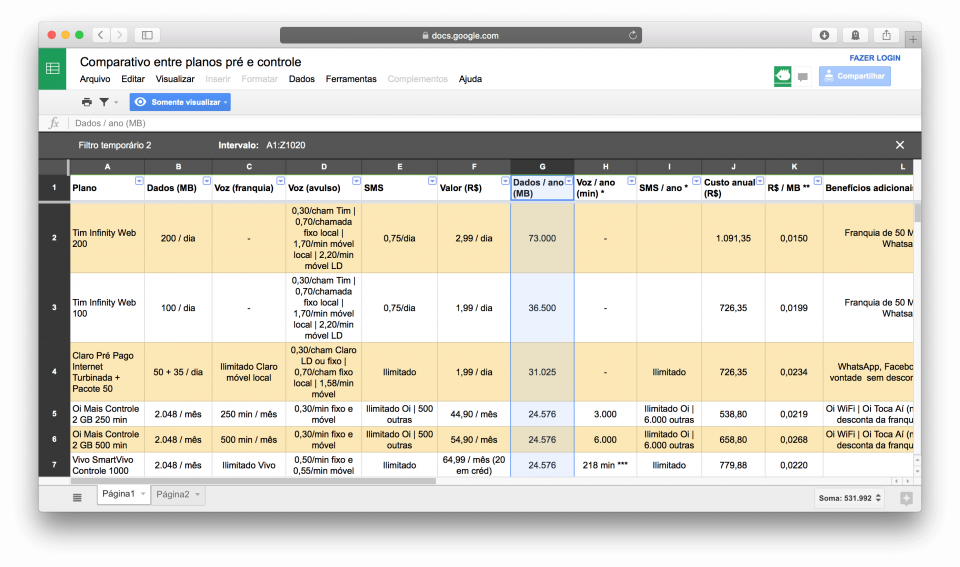Select column G header
The height and width of the screenshot is (567, 960).
(542, 166)
